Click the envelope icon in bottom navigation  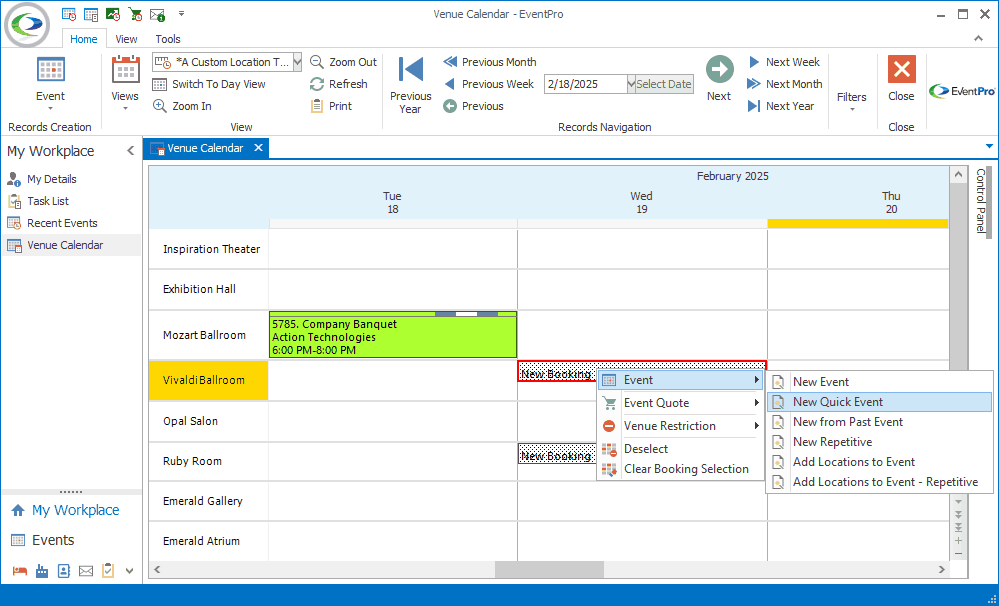point(86,571)
